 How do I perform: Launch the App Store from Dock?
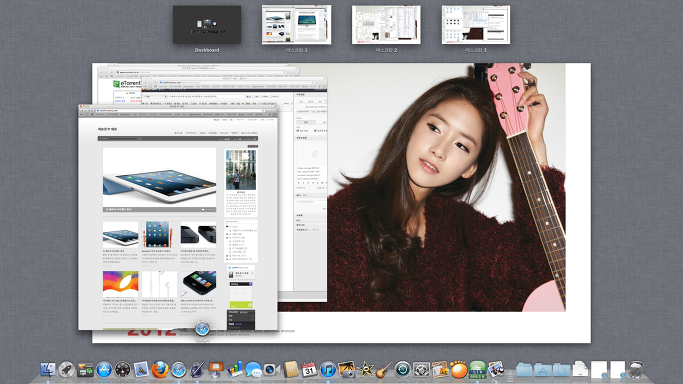104,370
